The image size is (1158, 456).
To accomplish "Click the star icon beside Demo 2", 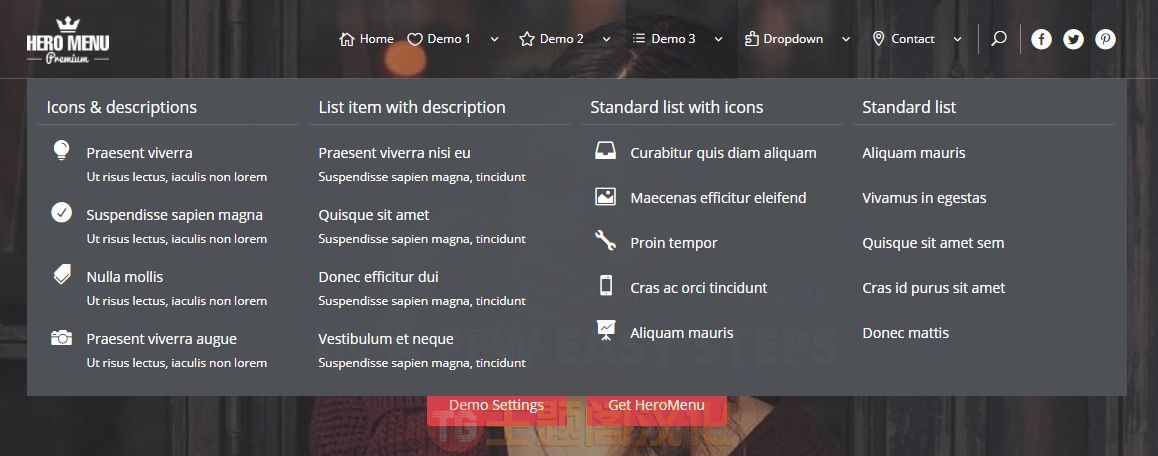I will coord(527,39).
